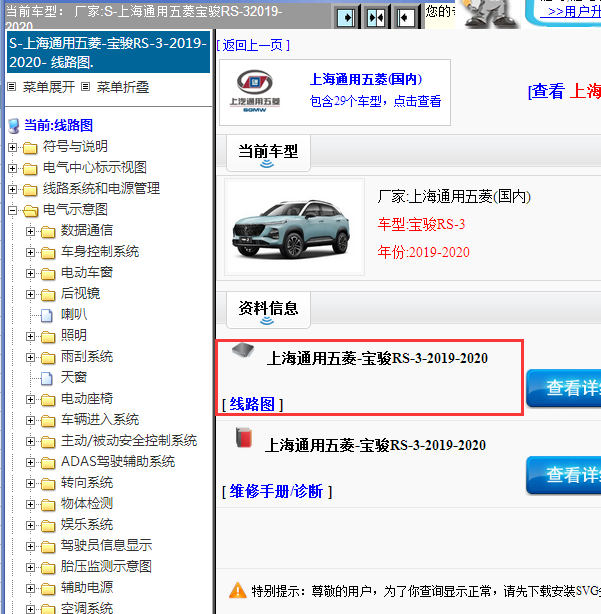Click the 车型:宝骏RS-3 text

pos(421,224)
